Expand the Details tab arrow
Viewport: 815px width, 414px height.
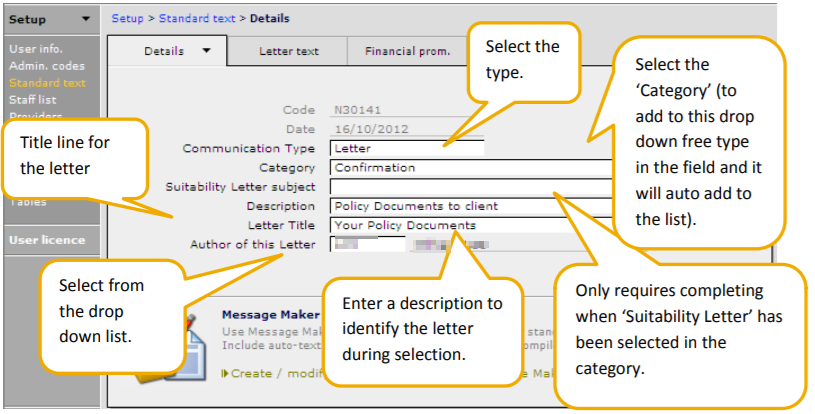click(x=207, y=51)
